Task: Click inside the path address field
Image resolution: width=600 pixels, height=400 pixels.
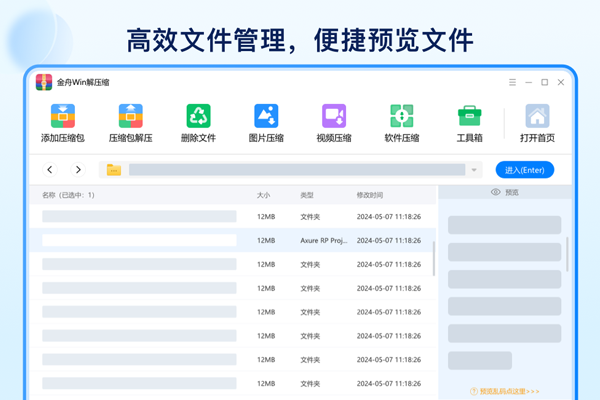Action: (x=297, y=170)
